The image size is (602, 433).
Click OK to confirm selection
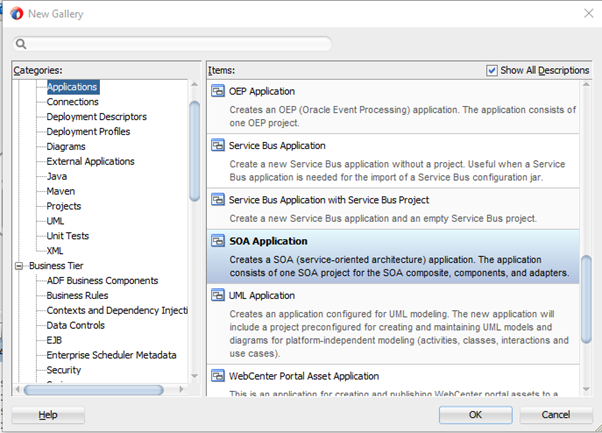click(475, 415)
